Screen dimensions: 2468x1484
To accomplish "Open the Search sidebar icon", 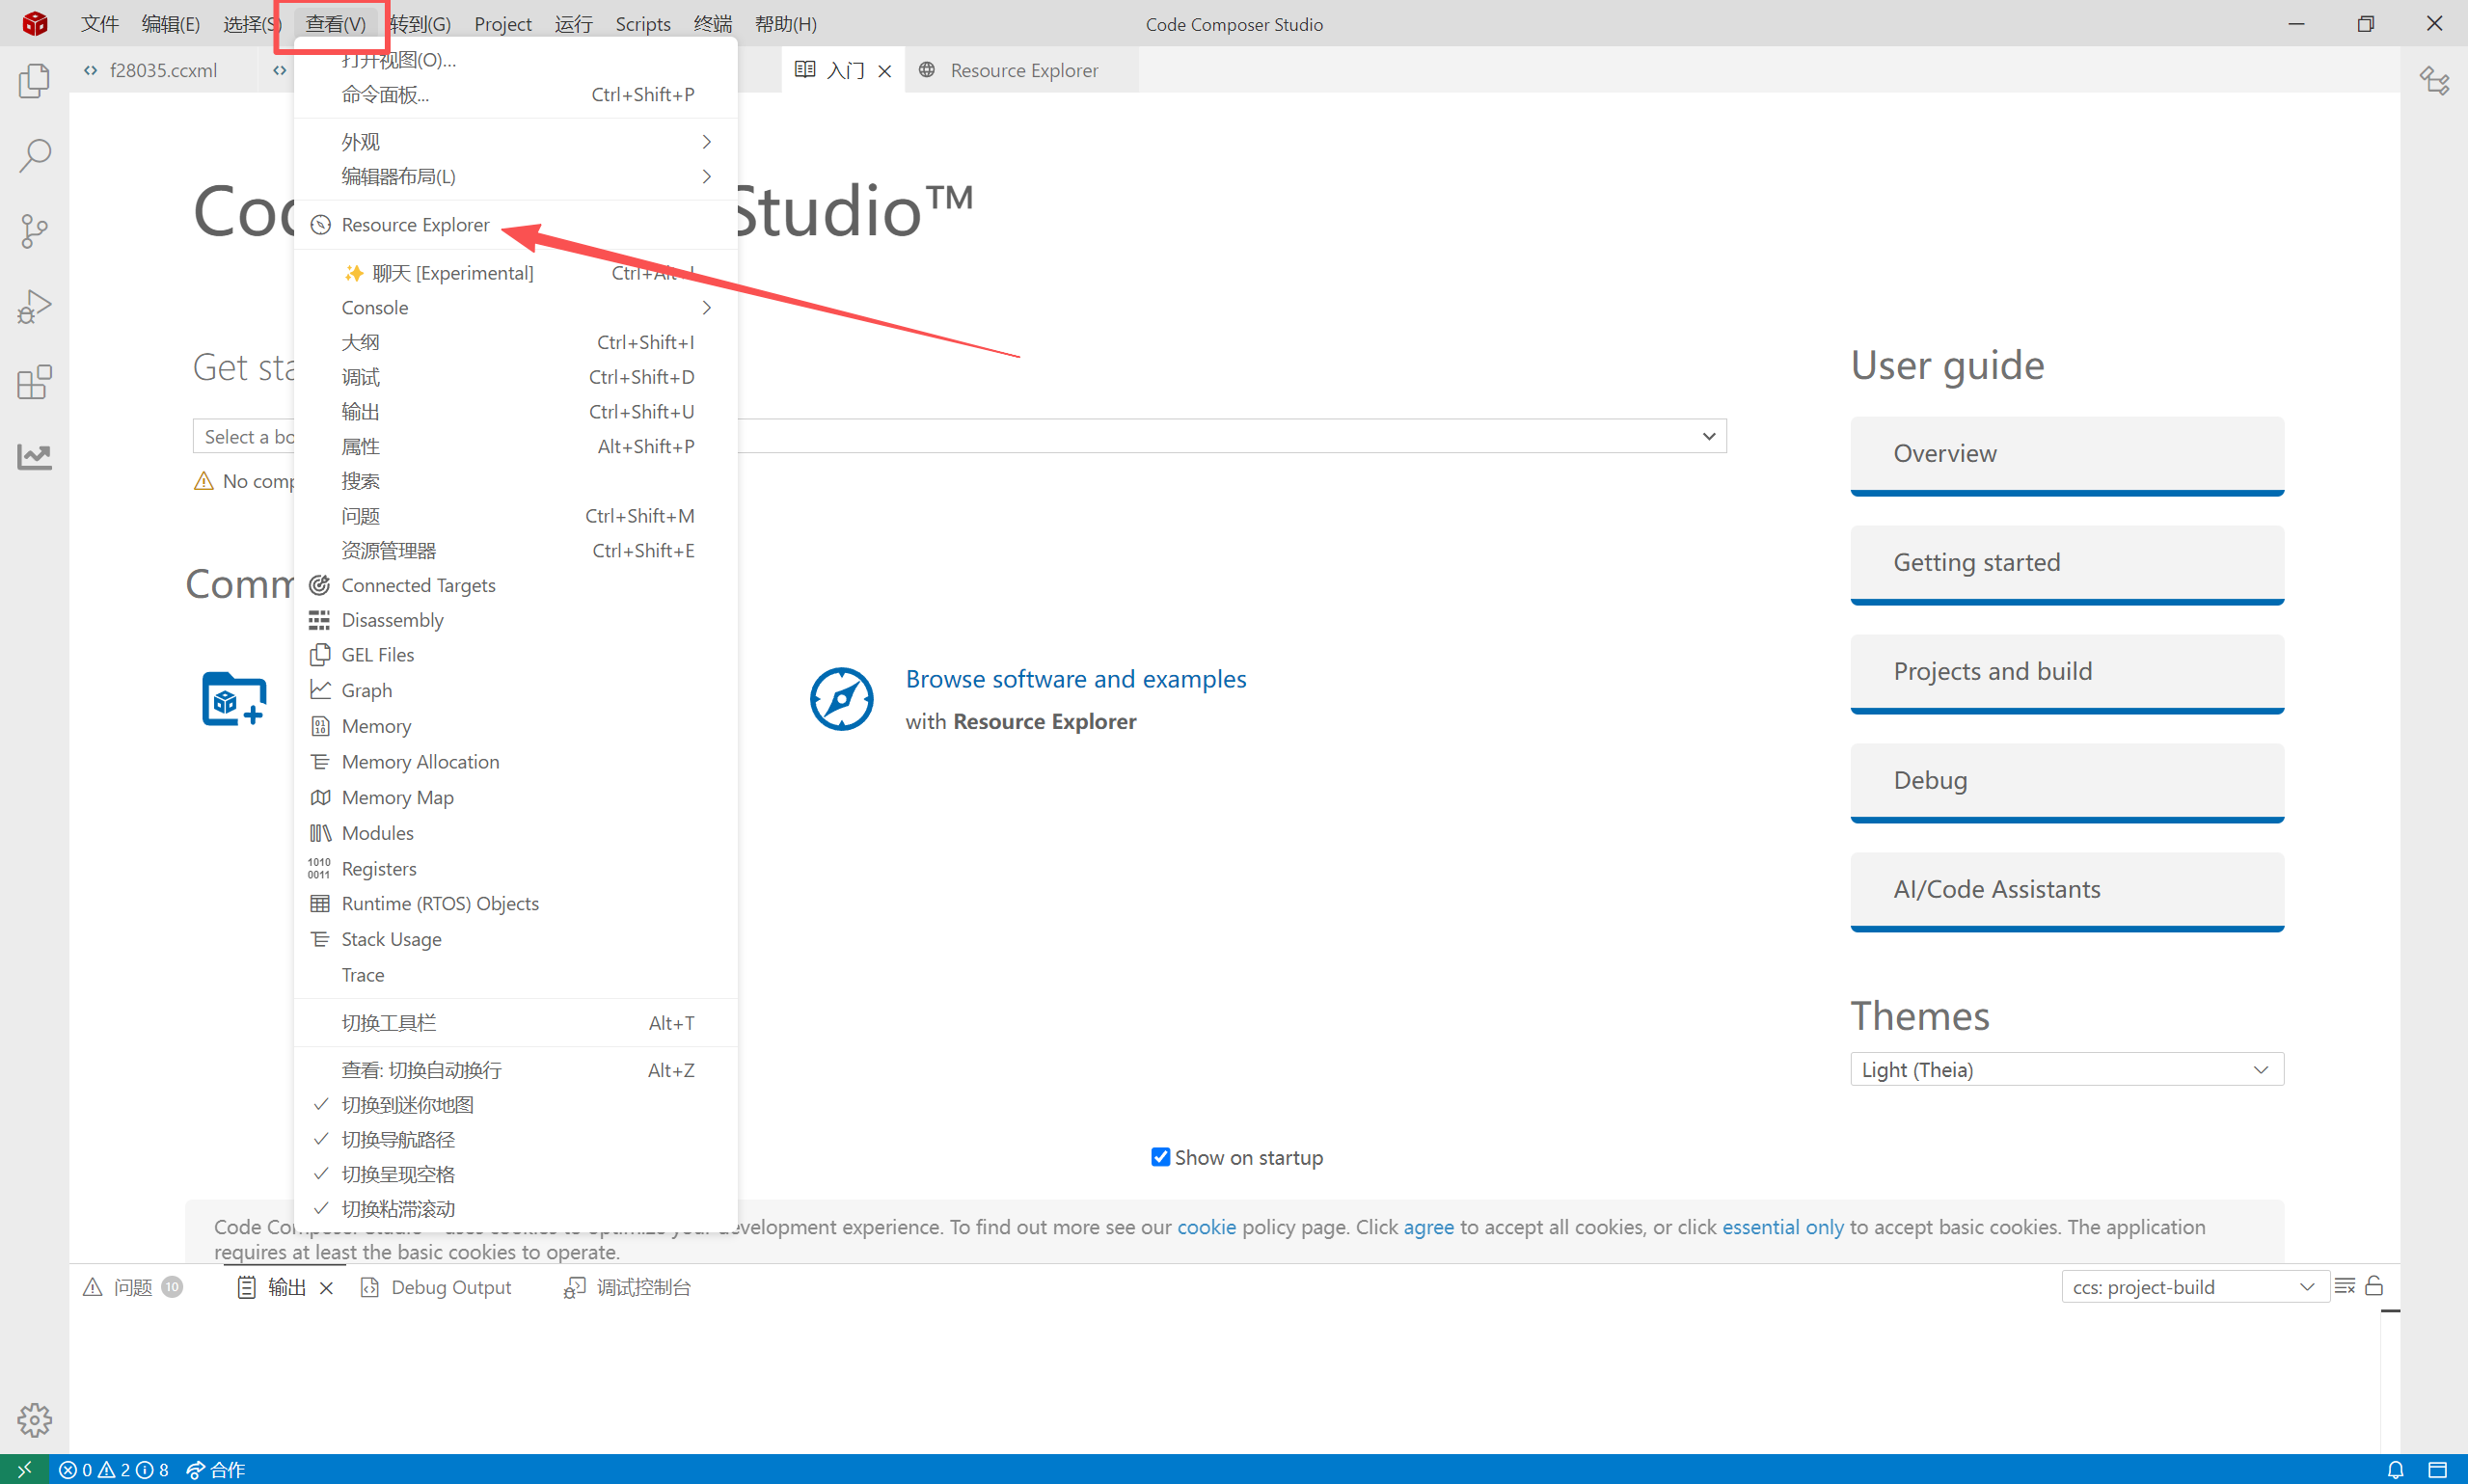I will point(35,156).
